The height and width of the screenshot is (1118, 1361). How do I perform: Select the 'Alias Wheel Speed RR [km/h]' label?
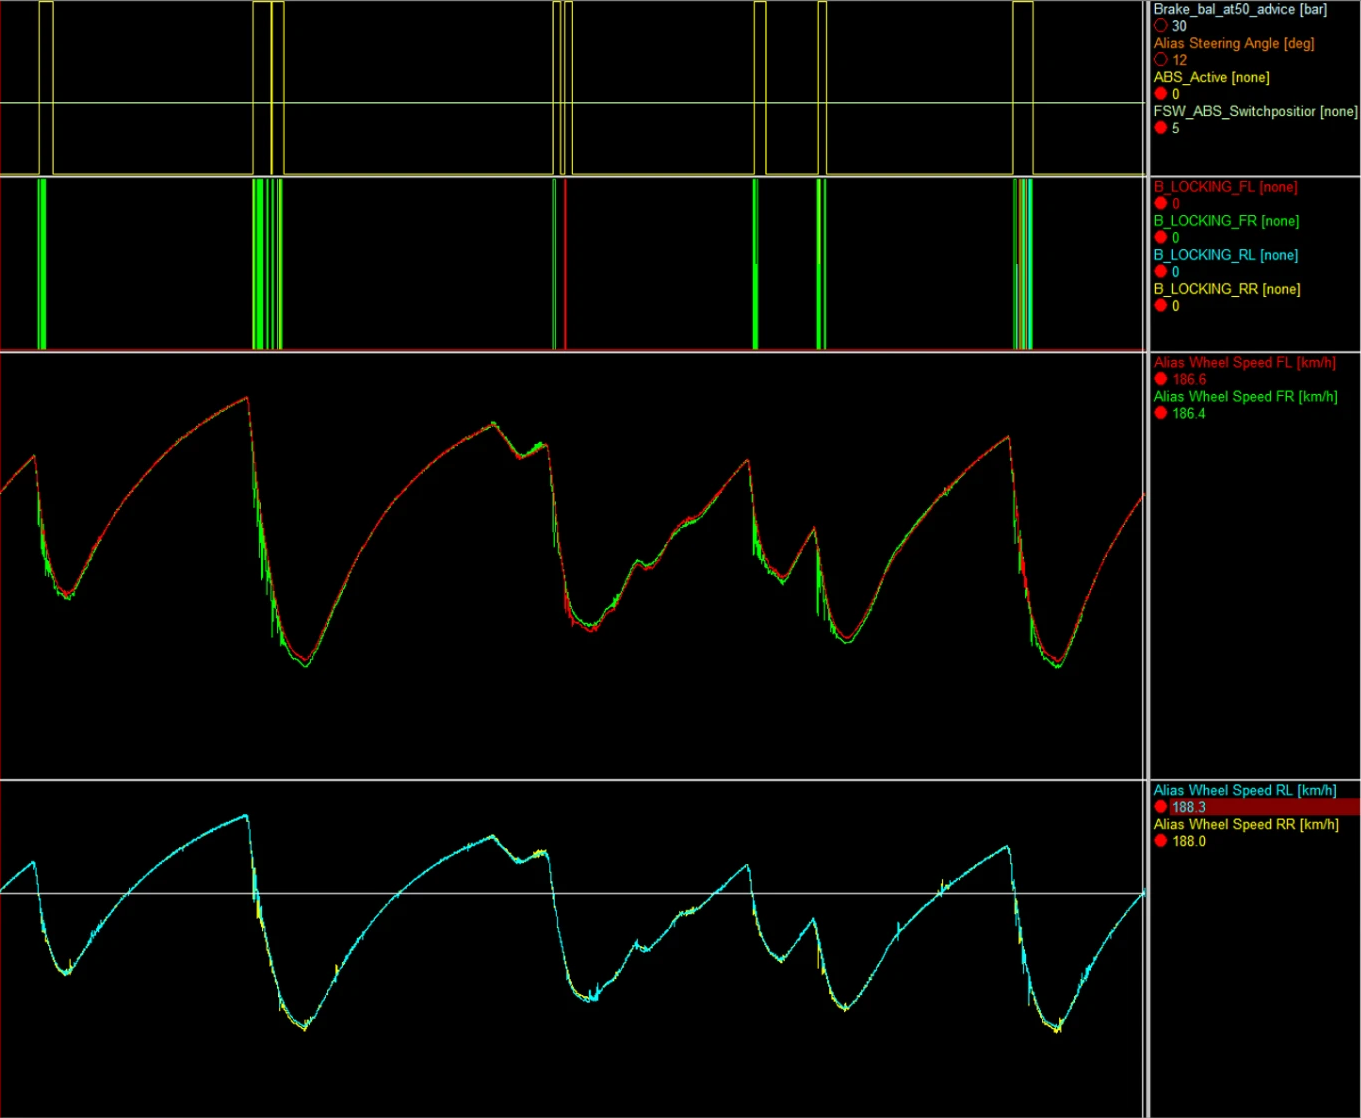(x=1245, y=824)
